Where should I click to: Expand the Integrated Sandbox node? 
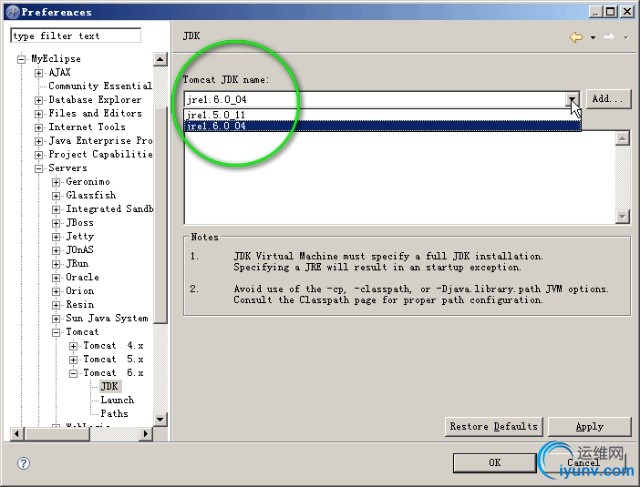(56, 210)
